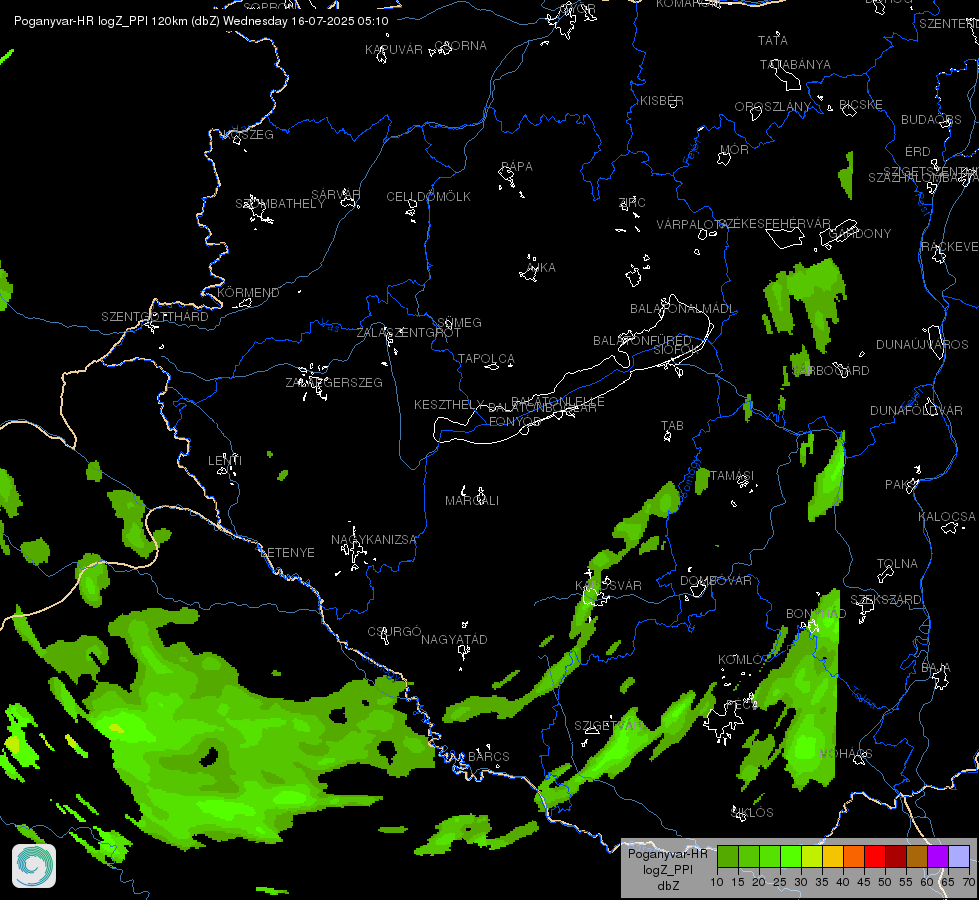Select the KISBÉR city label
Screen dimensions: 979x900
(x=662, y=101)
